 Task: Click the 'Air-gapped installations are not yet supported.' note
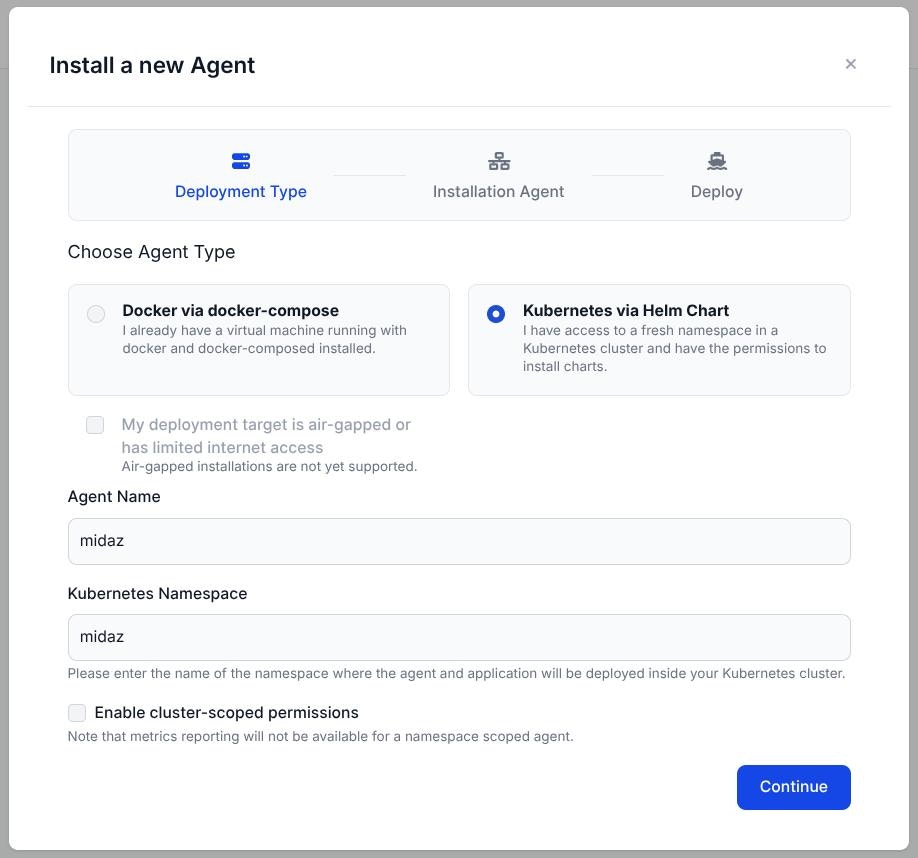click(x=269, y=466)
